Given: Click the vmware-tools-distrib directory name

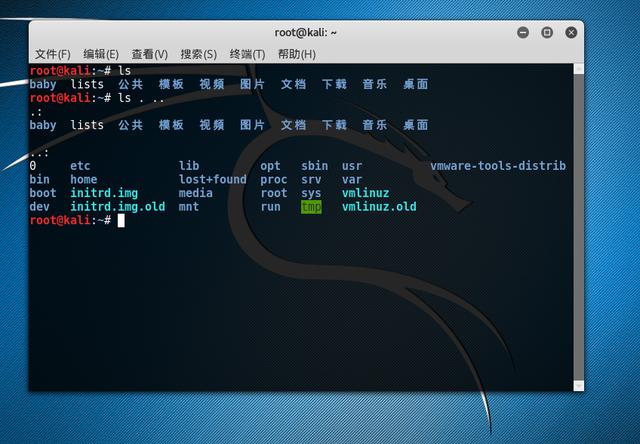Looking at the screenshot, I should [x=498, y=166].
